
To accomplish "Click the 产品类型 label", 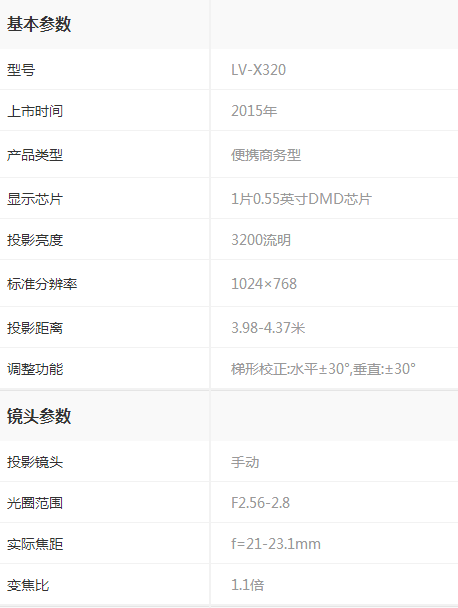I will click(x=35, y=155).
